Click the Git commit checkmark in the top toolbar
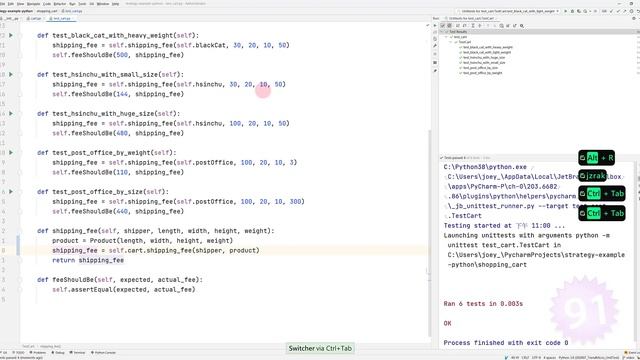The height and width of the screenshot is (360, 640). [618, 11]
